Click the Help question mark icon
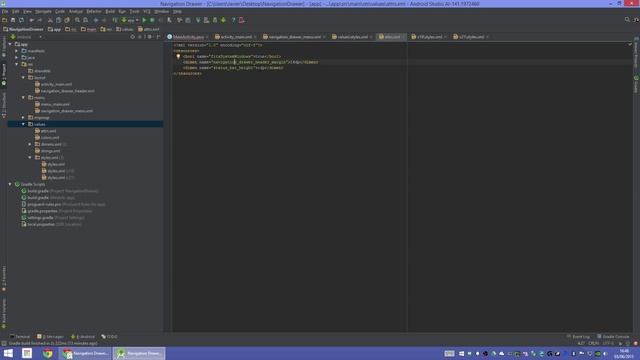 click(233, 20)
